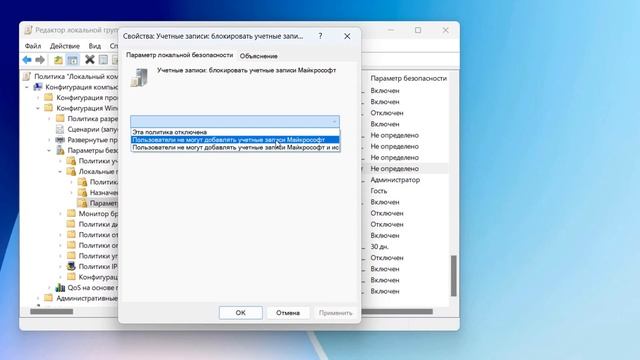Toggle the show/hide console tree icon

tap(73, 60)
